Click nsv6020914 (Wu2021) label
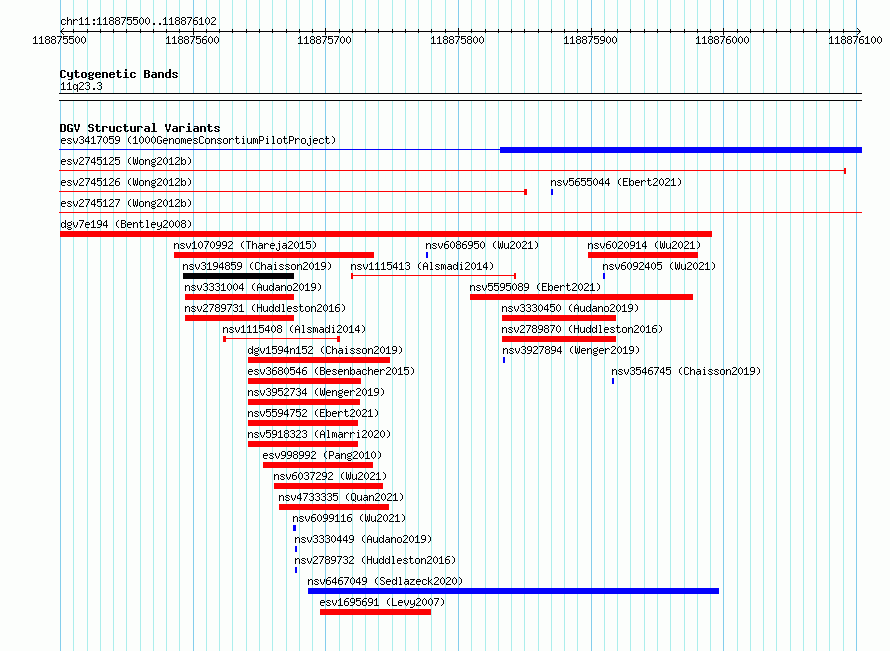890x651 pixels. pos(644,245)
